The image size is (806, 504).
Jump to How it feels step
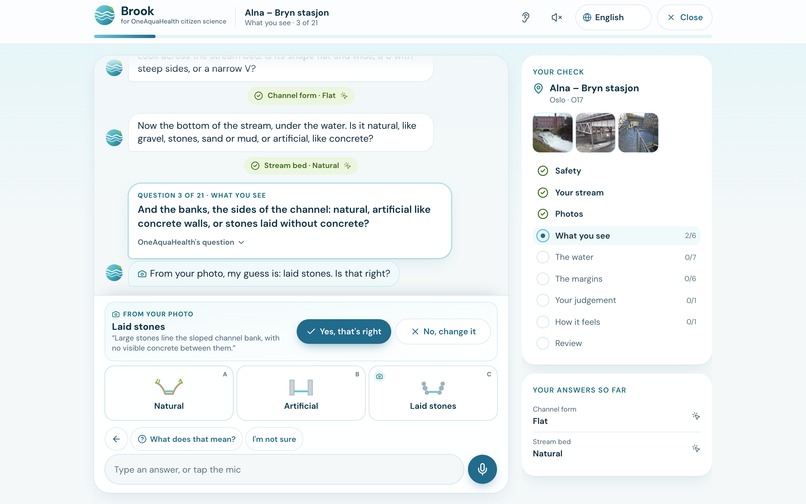tap(617, 322)
